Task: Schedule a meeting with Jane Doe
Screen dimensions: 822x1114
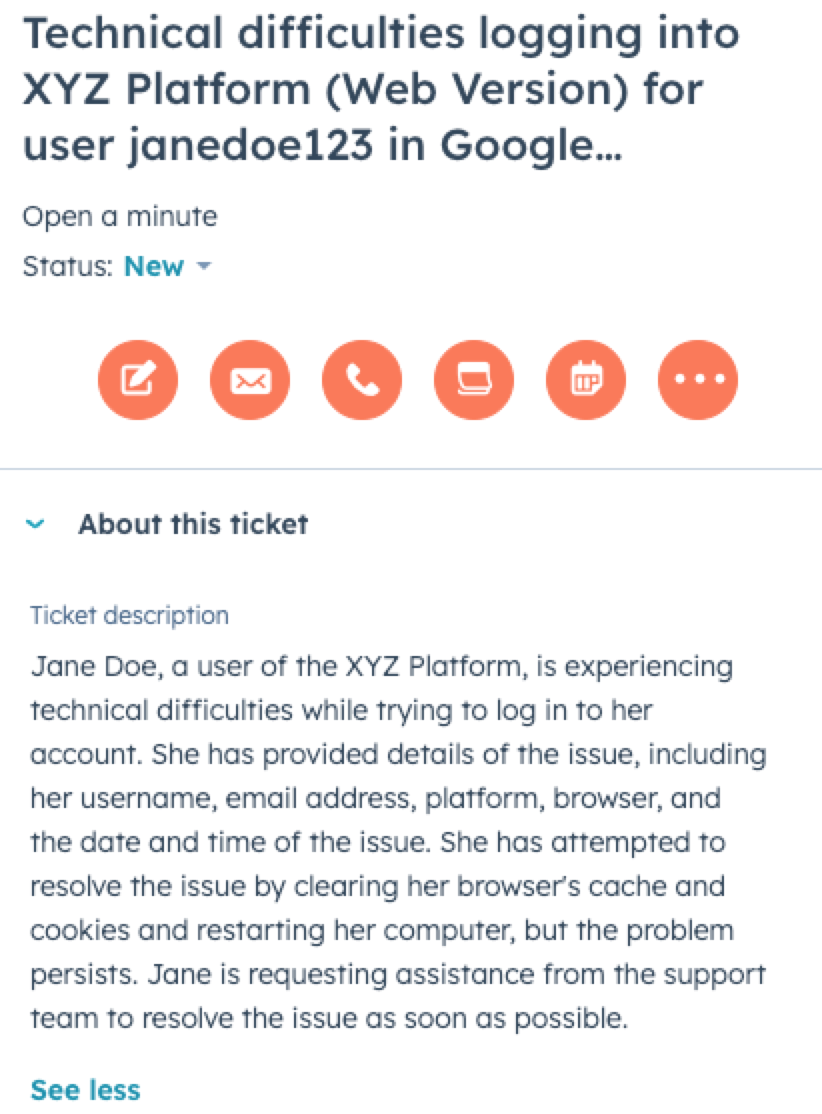Action: (x=586, y=380)
